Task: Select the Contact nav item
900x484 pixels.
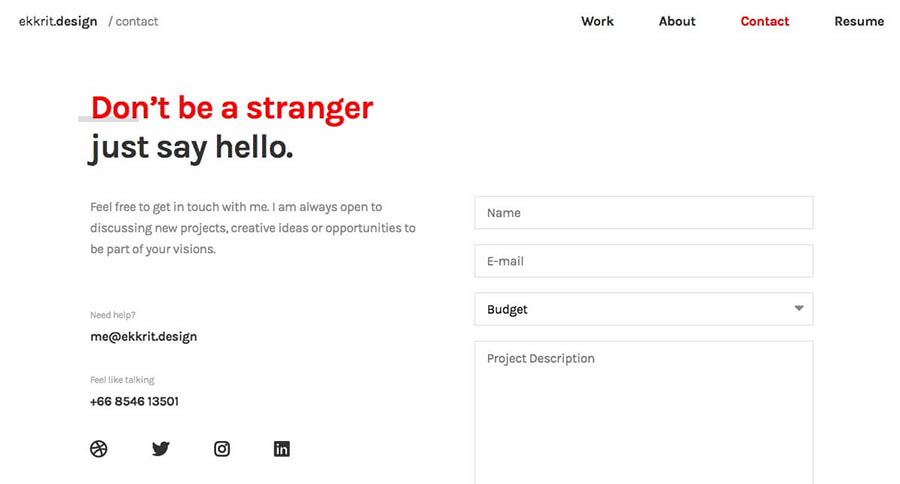Action: (x=765, y=21)
